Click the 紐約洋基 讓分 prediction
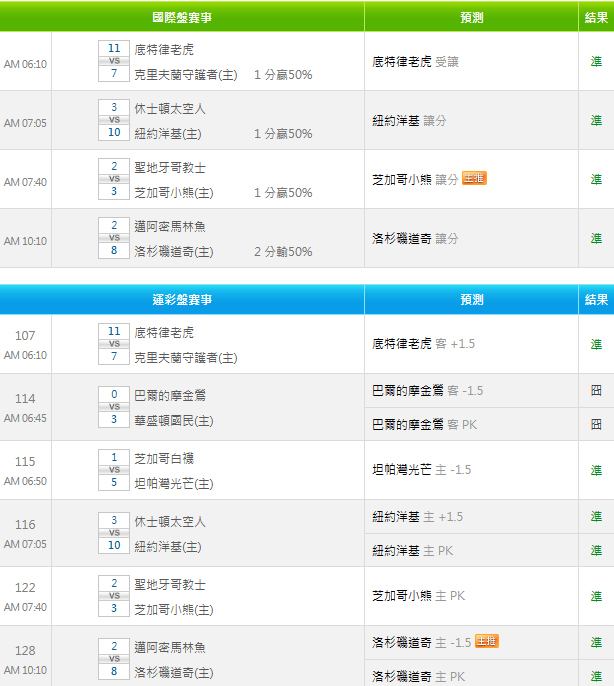Image resolution: width=614 pixels, height=686 pixels. click(409, 121)
